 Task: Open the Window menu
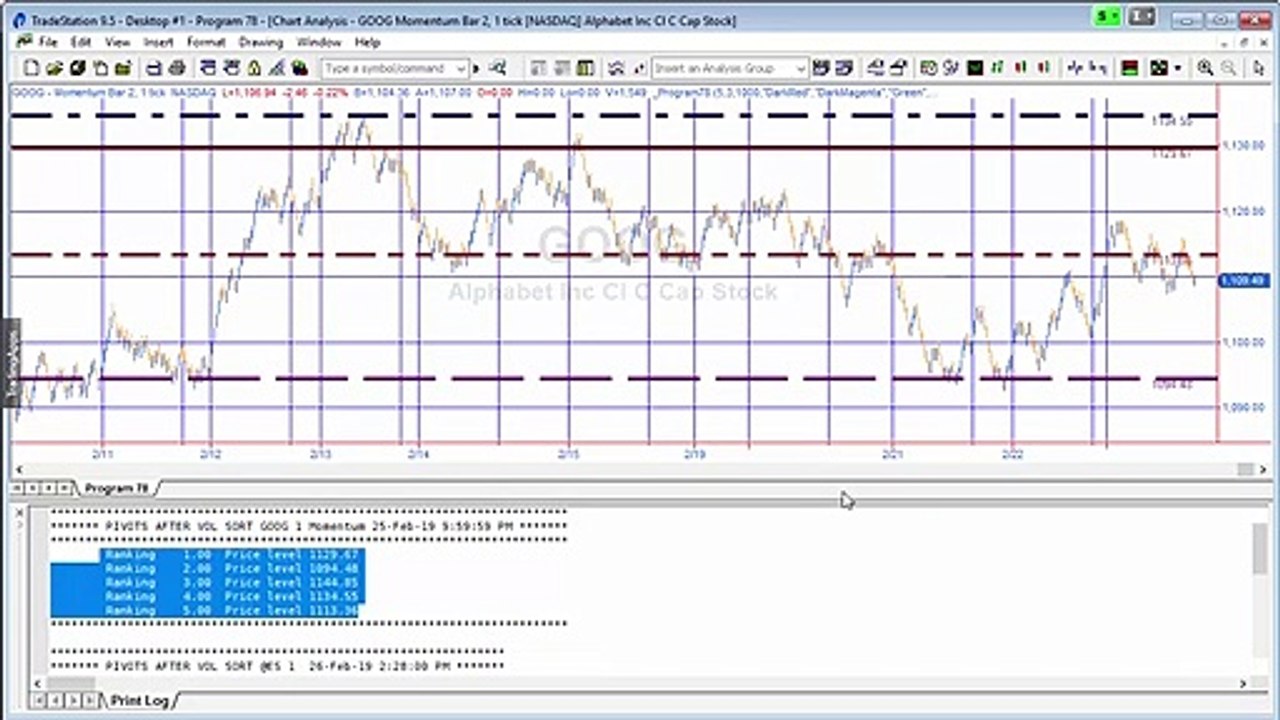pyautogui.click(x=319, y=42)
